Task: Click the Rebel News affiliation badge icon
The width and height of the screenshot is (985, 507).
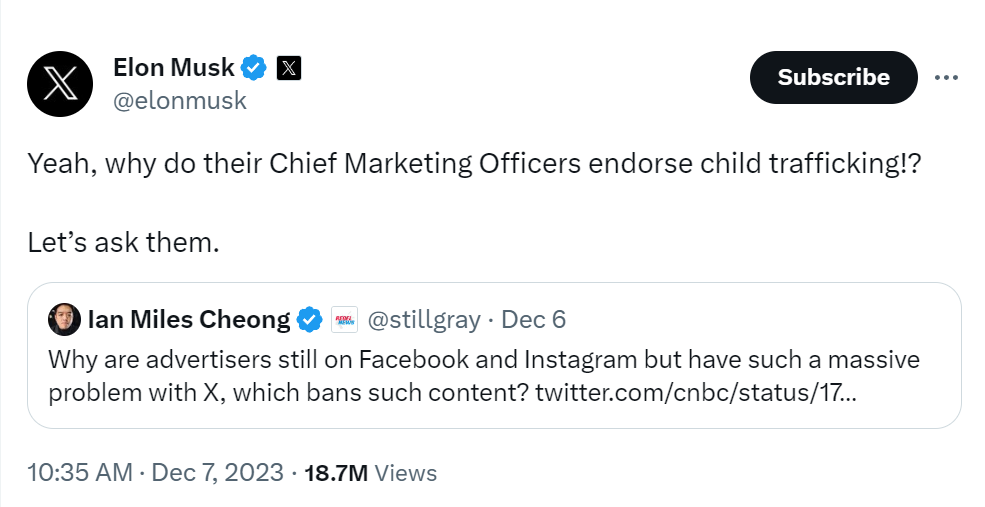Action: [344, 319]
